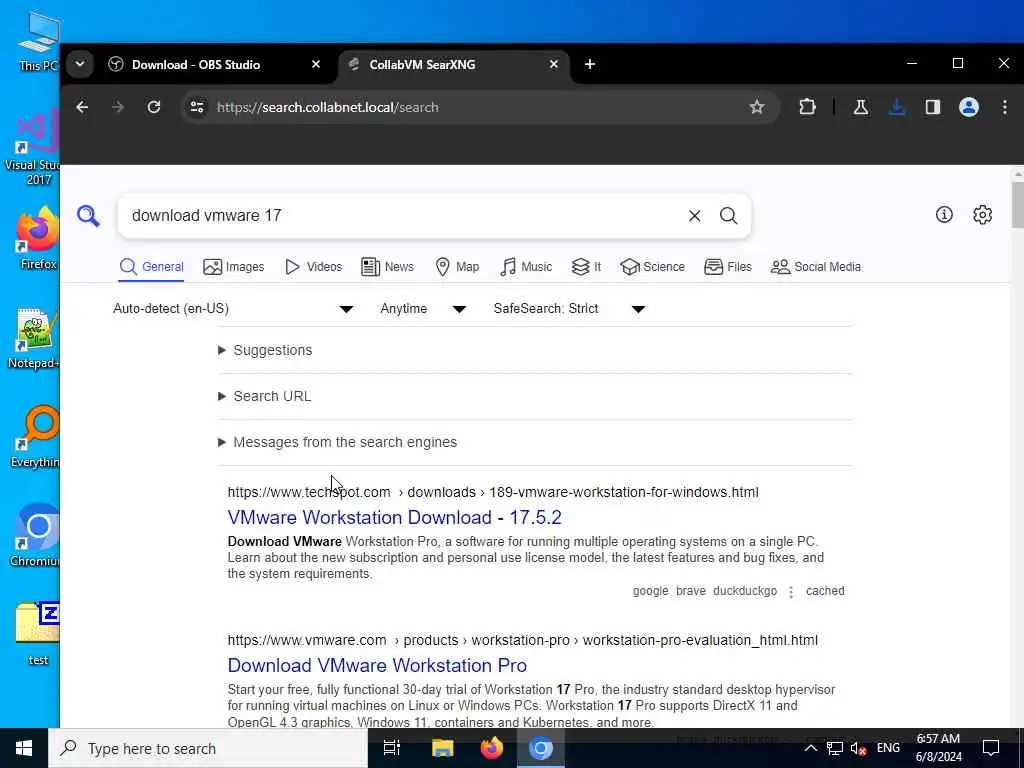Click the duckduckgo engine link on techspot result
1024x768 pixels.
[x=745, y=591]
